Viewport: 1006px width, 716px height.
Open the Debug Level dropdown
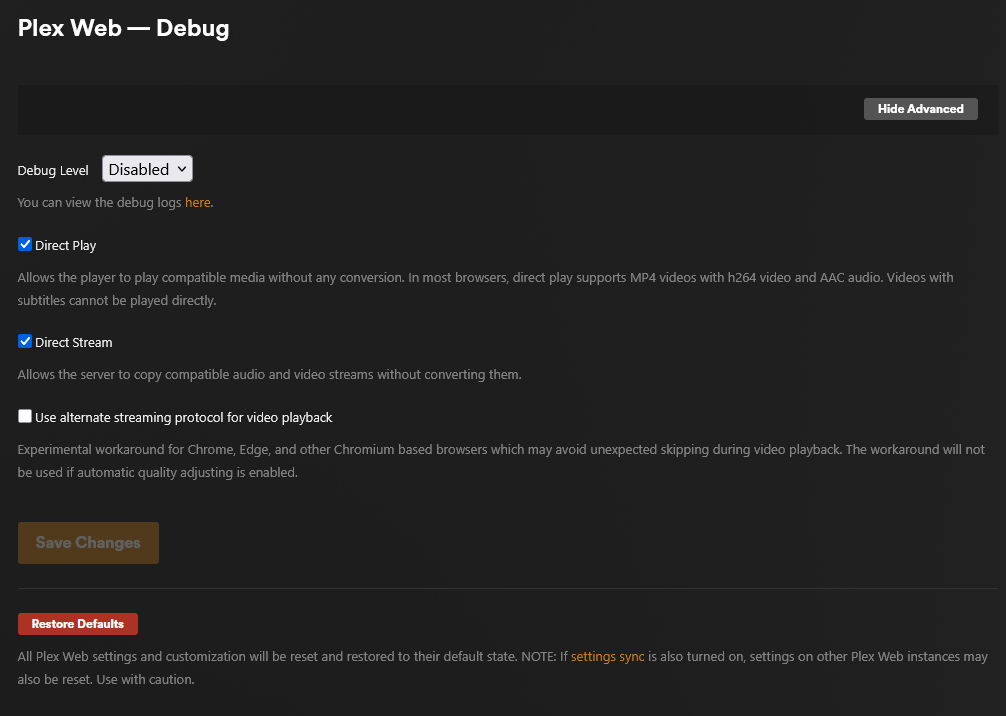pyautogui.click(x=147, y=169)
